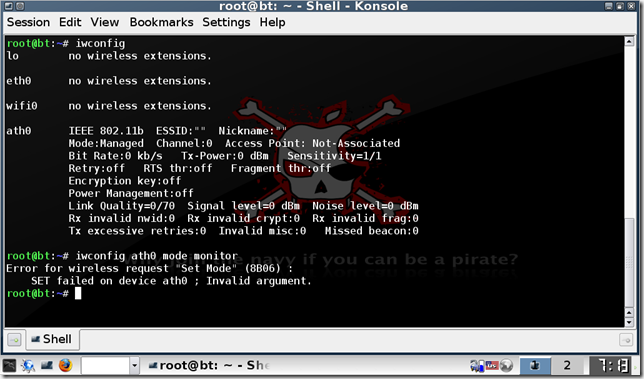Maximize the Konsole window
The width and height of the screenshot is (644, 379).
[620, 6]
